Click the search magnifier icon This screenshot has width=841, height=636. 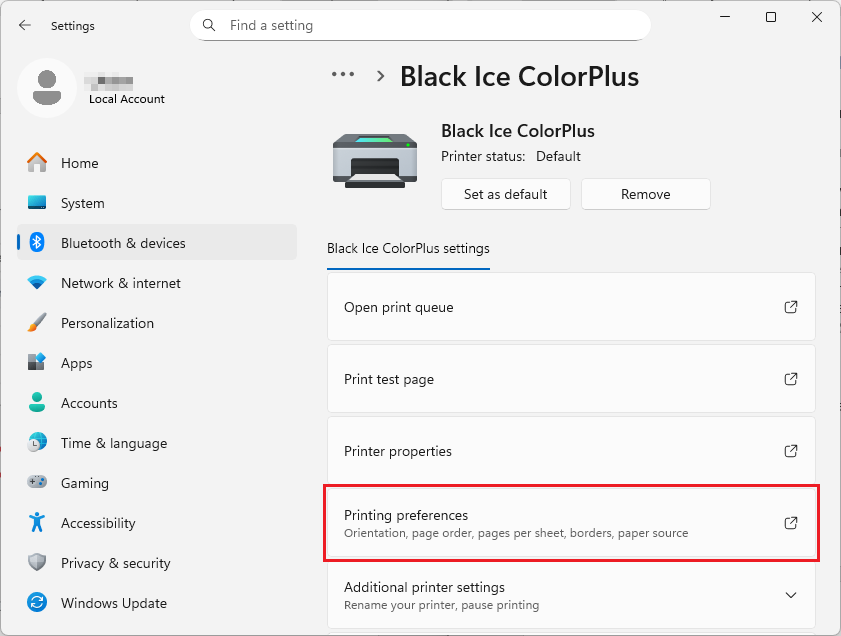click(x=209, y=25)
